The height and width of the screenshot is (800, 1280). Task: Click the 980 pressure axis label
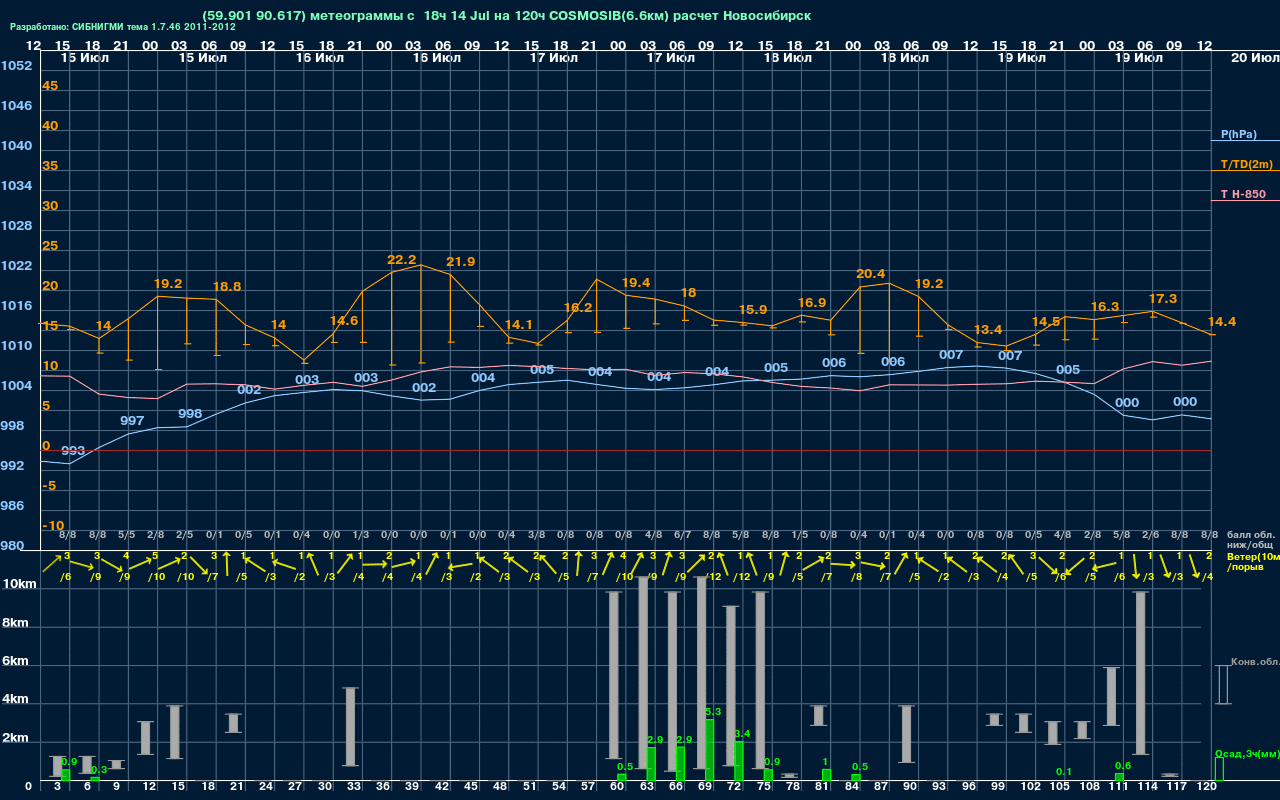pyautogui.click(x=13, y=546)
